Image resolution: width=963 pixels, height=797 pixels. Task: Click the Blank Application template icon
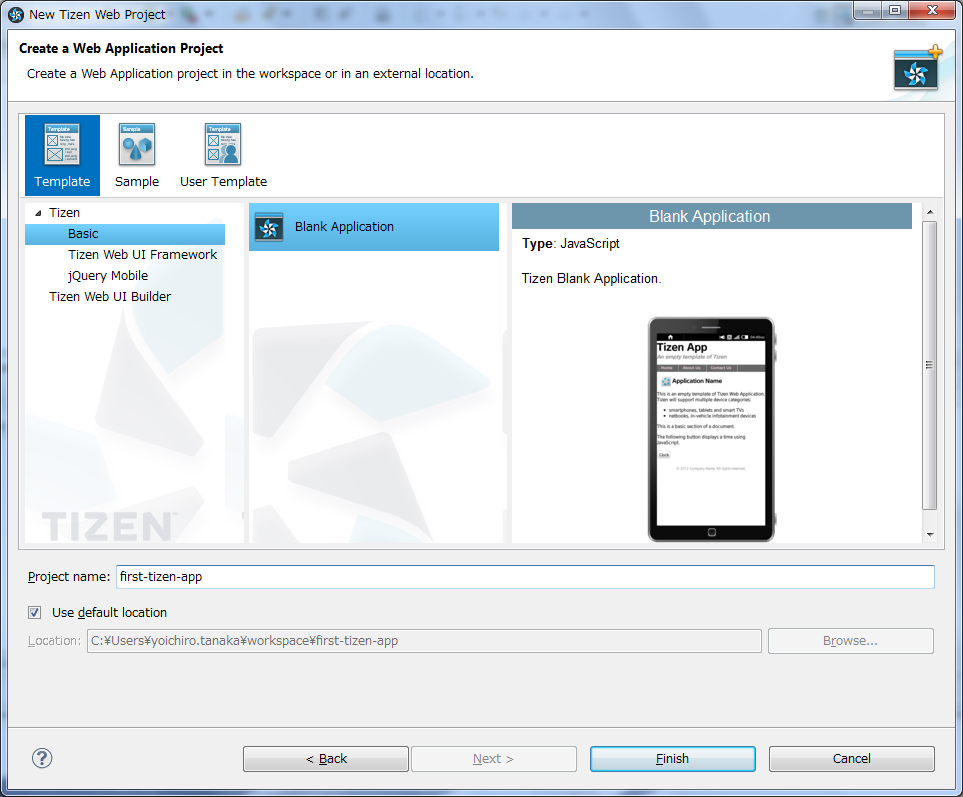pyautogui.click(x=268, y=227)
